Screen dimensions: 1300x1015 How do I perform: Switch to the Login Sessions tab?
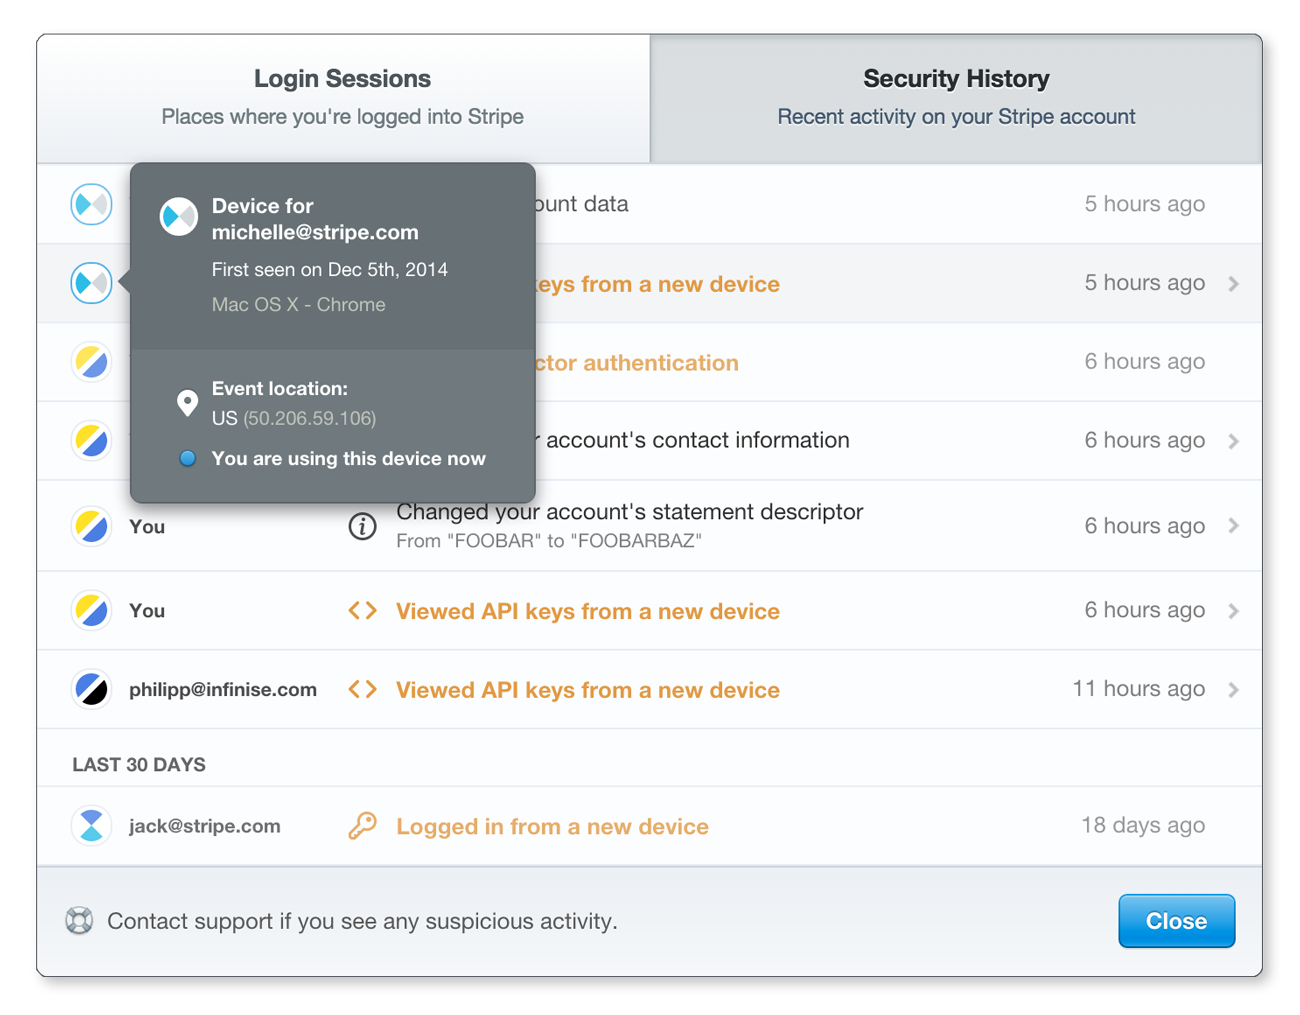pos(343,98)
